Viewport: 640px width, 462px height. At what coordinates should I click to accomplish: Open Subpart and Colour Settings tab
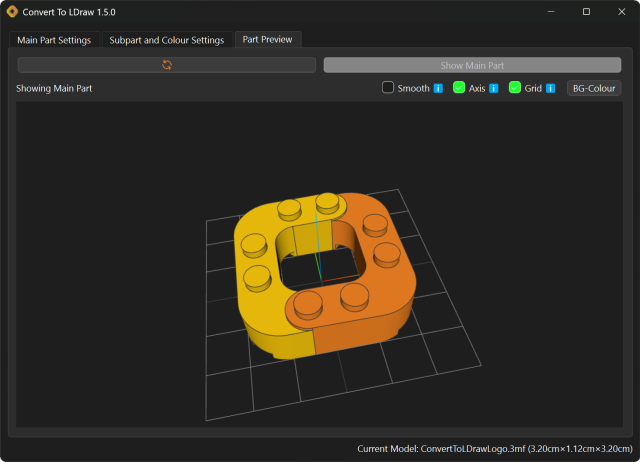[x=167, y=40]
